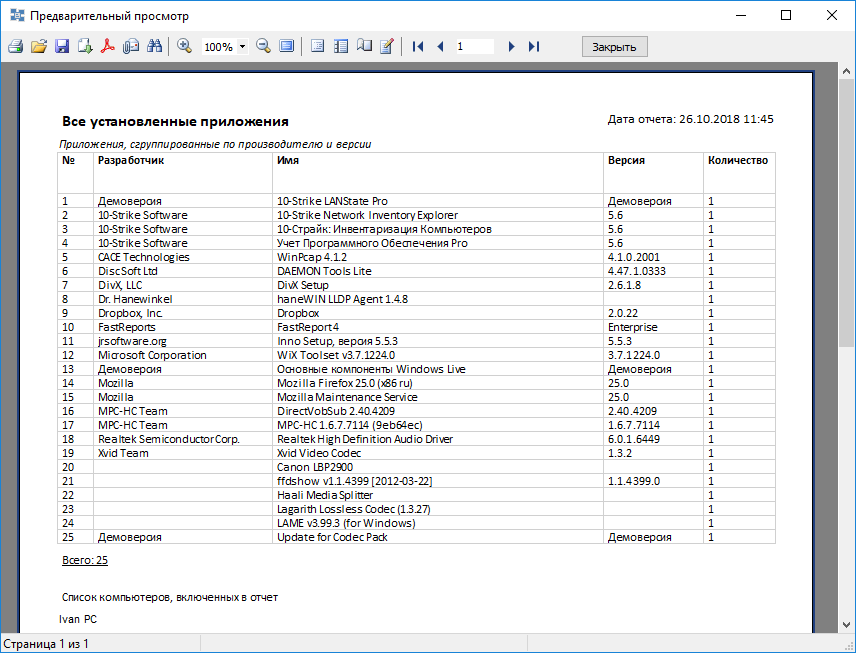Print the report using the printer icon
Image resolution: width=856 pixels, height=653 pixels.
coord(15,46)
